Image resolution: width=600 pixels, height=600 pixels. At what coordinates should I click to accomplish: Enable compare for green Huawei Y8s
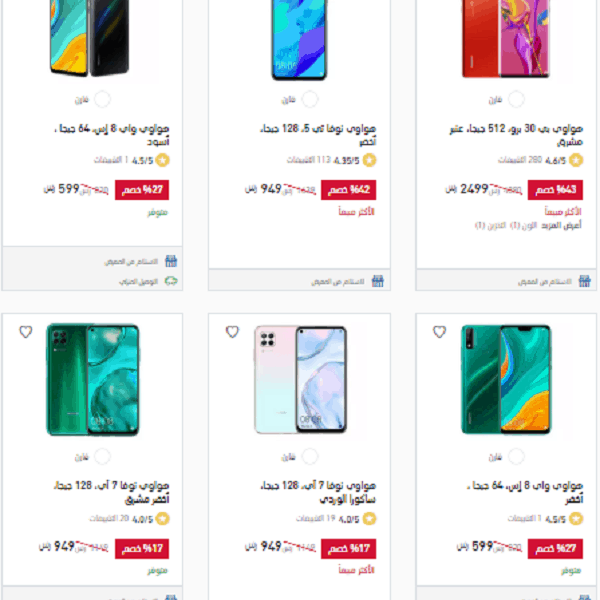point(516,457)
